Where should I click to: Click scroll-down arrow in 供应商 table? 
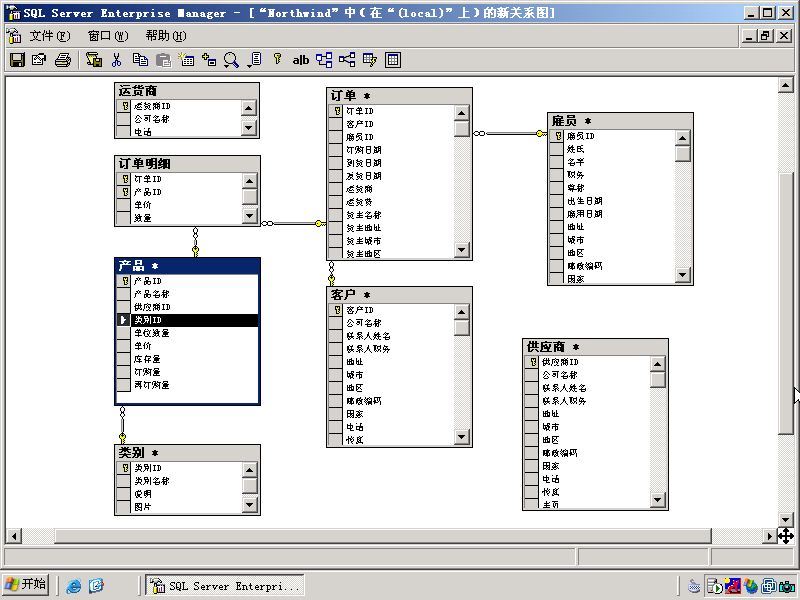point(657,500)
